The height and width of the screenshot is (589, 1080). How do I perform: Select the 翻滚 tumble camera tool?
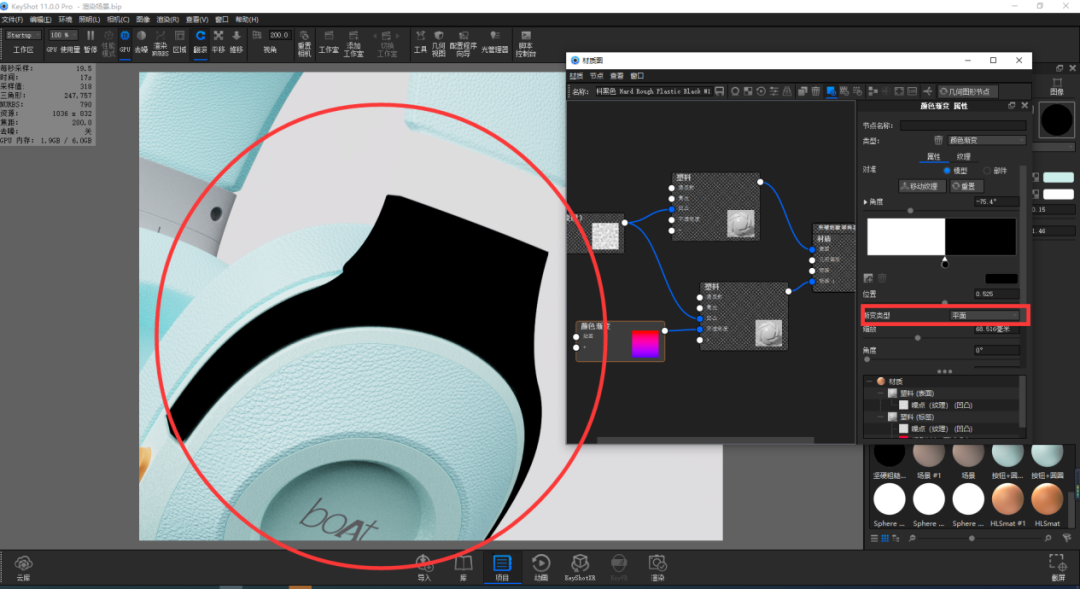point(200,42)
